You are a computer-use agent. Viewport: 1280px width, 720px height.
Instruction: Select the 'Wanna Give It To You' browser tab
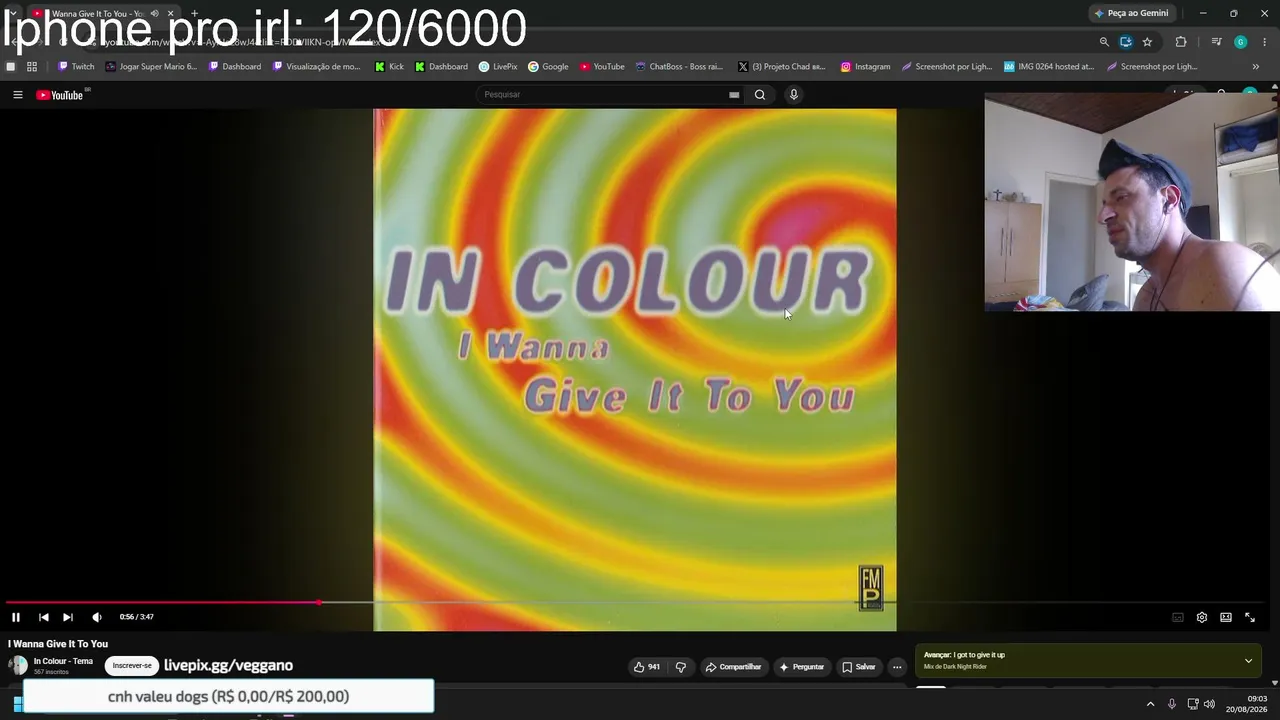coord(98,14)
